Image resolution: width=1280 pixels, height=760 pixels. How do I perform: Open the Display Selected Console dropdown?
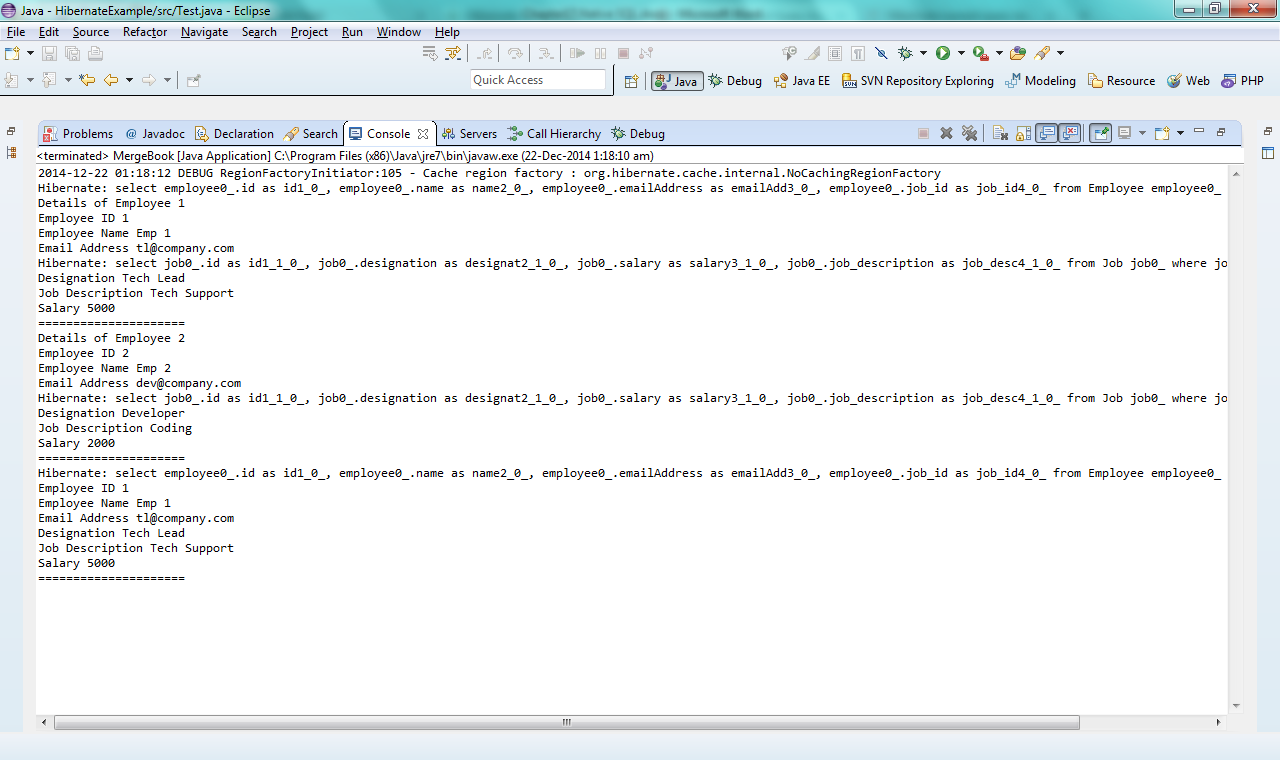1142,133
